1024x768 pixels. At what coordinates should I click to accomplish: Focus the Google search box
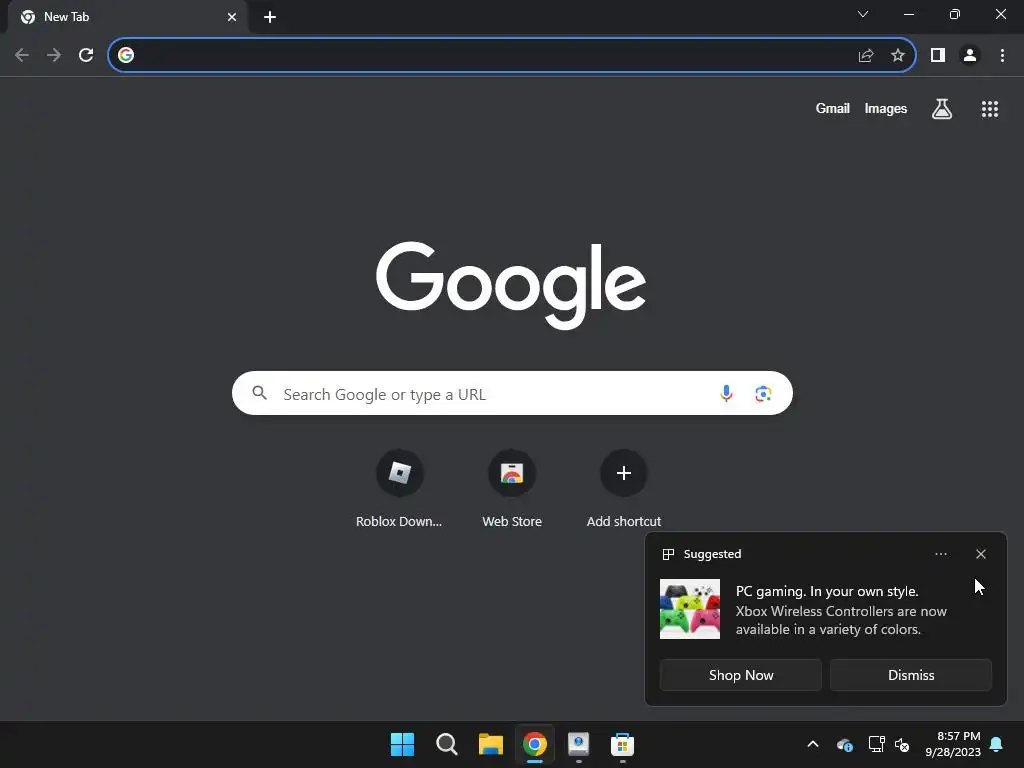pos(512,393)
